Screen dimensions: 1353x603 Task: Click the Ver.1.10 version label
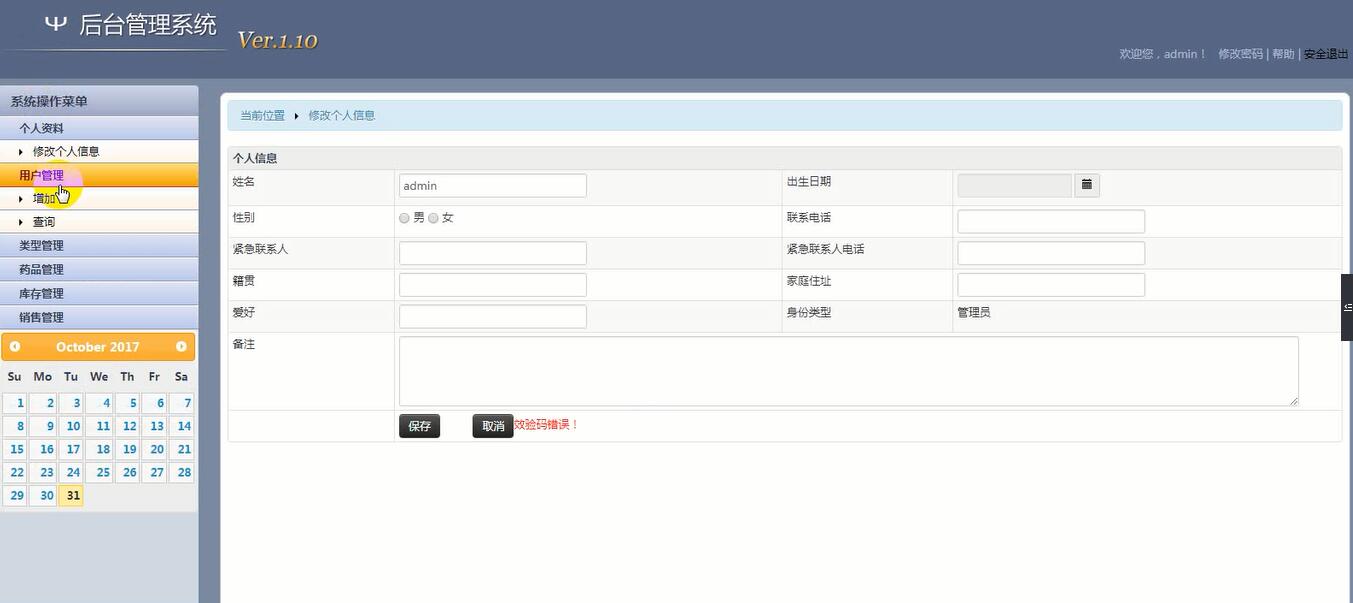pyautogui.click(x=277, y=40)
